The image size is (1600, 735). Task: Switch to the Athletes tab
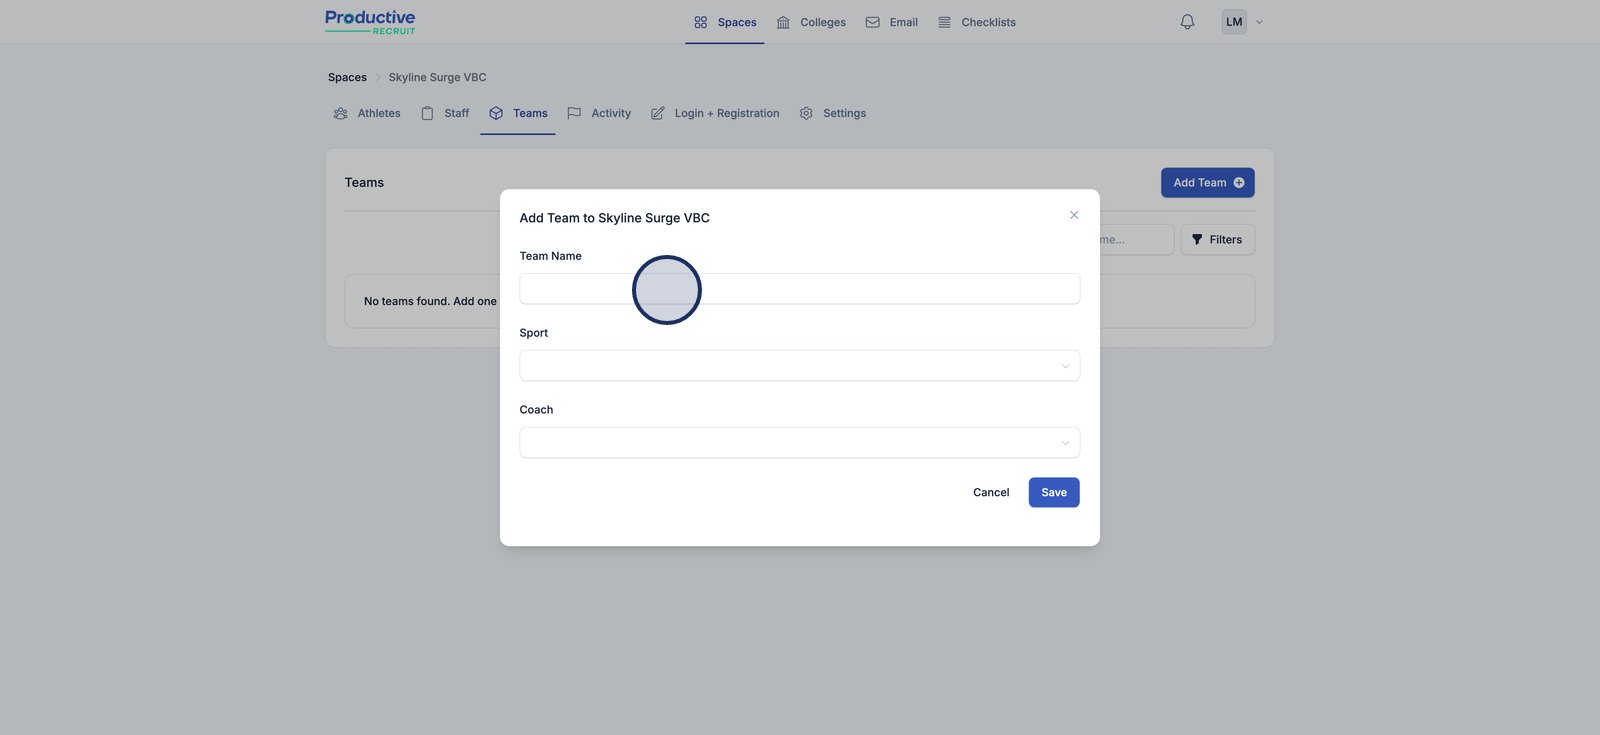click(367, 114)
